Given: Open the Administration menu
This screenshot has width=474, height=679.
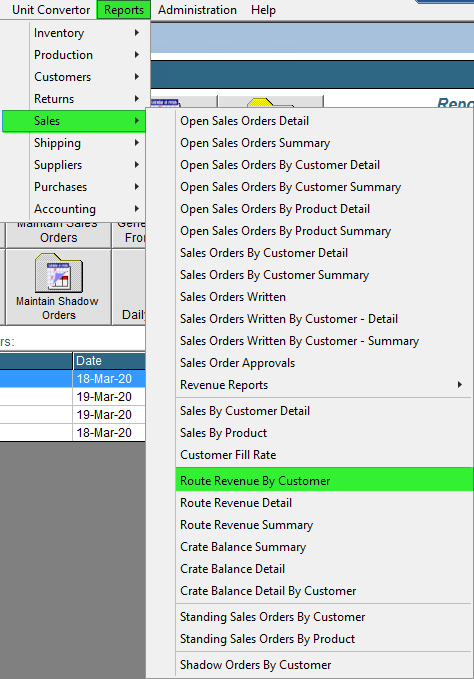Looking at the screenshot, I should click(x=197, y=10).
